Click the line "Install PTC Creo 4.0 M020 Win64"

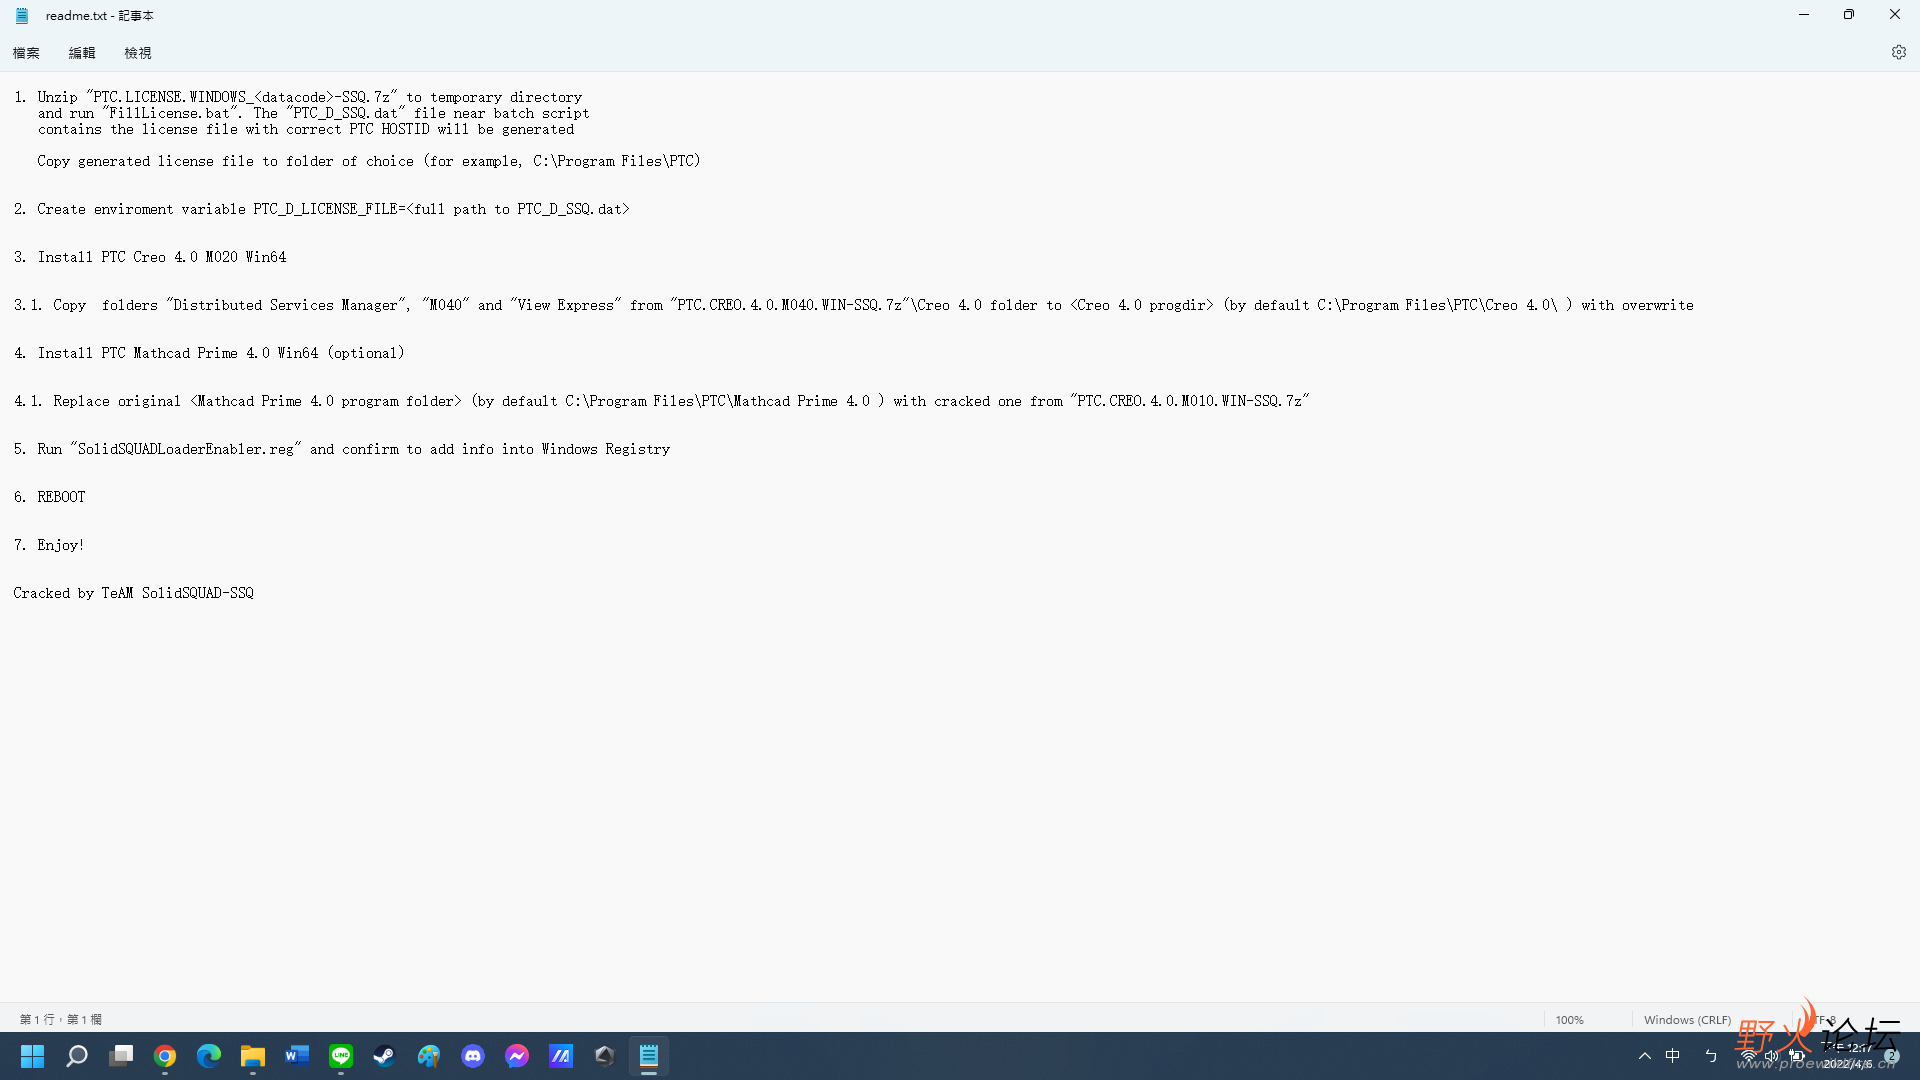162,257
